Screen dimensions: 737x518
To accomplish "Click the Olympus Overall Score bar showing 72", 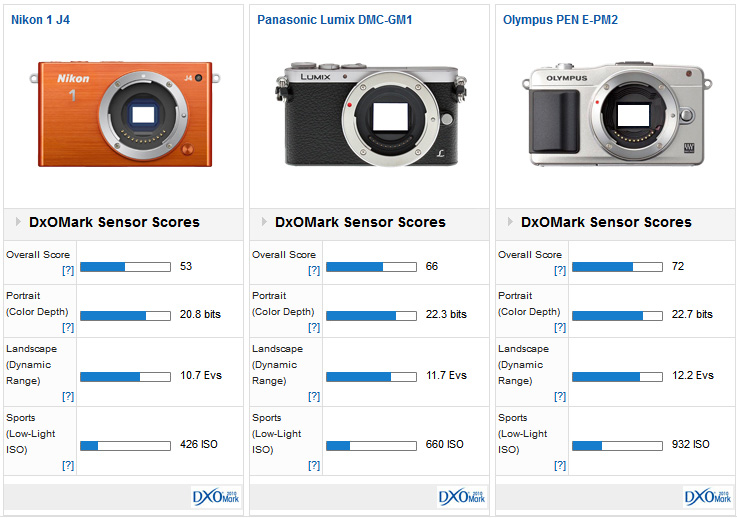I will click(x=617, y=267).
